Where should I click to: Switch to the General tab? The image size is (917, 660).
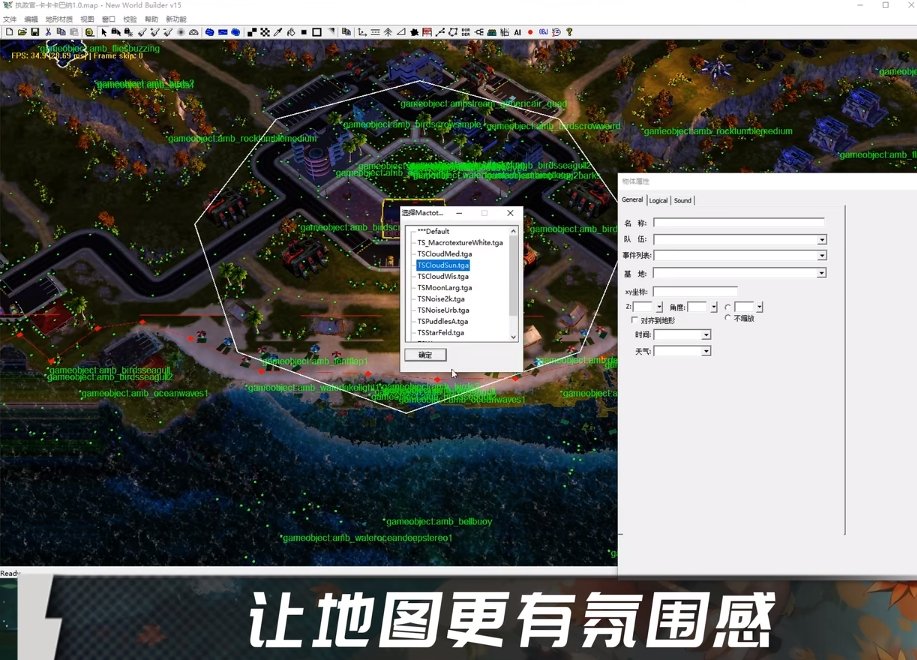point(632,200)
